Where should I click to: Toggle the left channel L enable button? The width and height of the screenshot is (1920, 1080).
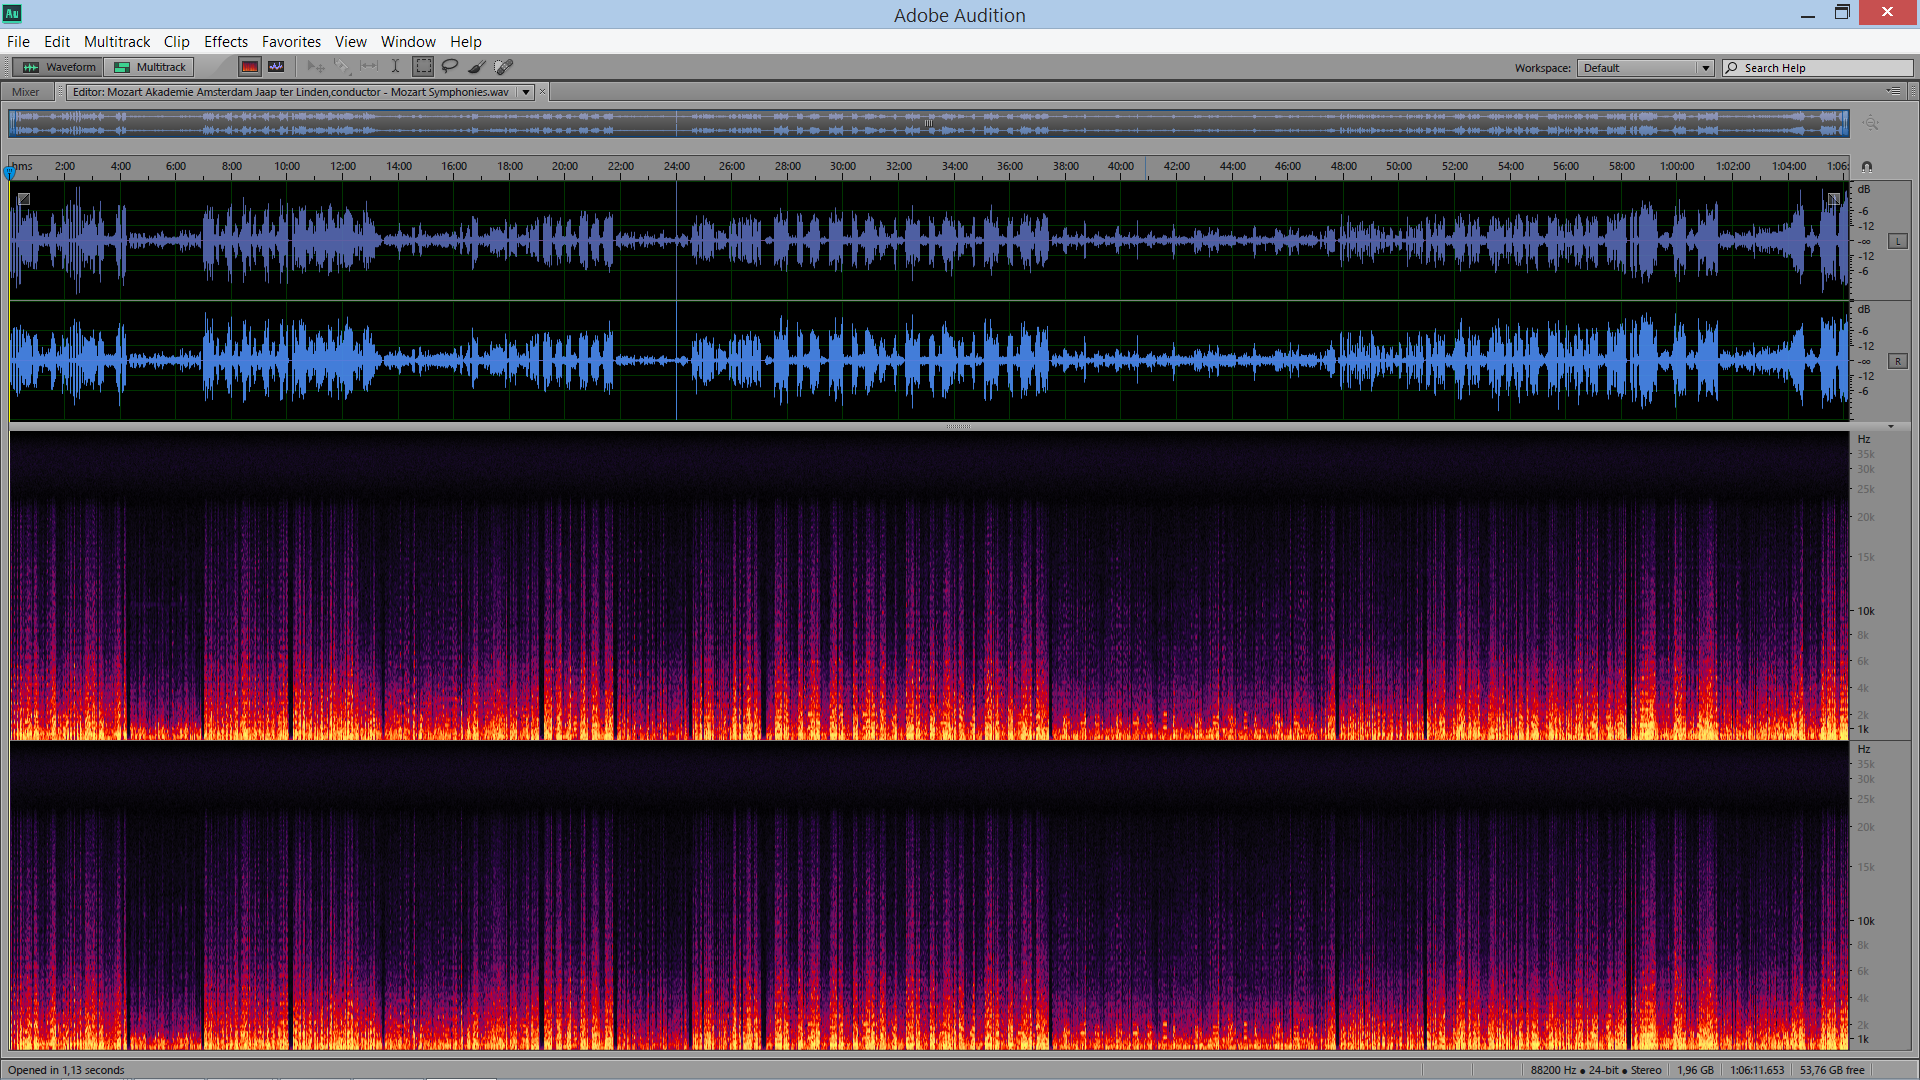(x=1897, y=241)
